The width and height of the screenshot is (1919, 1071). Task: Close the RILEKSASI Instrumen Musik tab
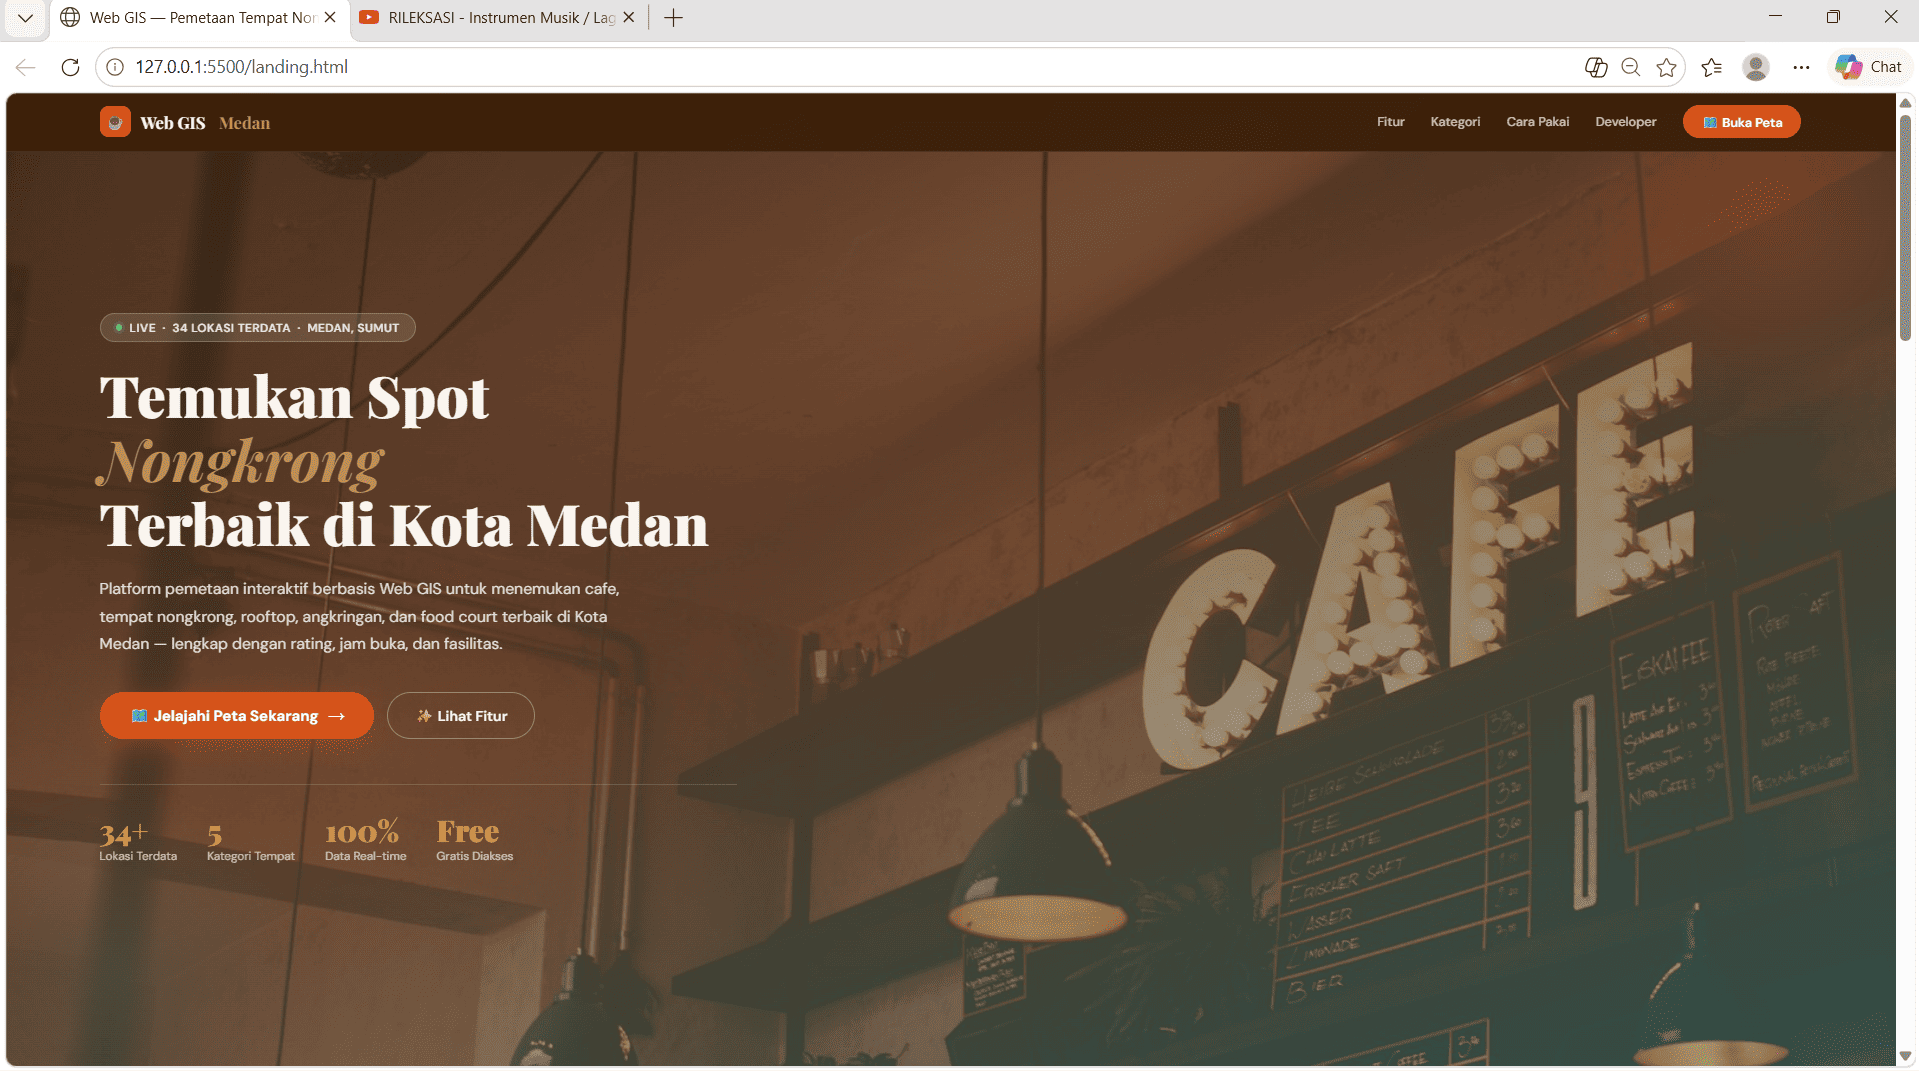629,18
